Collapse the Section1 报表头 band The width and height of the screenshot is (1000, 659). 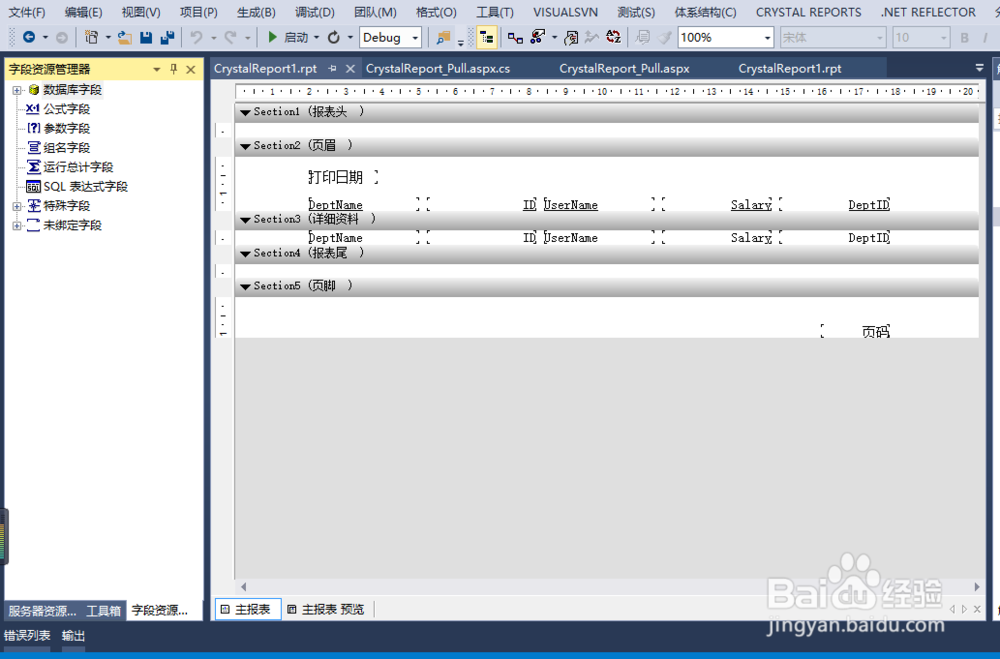click(246, 111)
